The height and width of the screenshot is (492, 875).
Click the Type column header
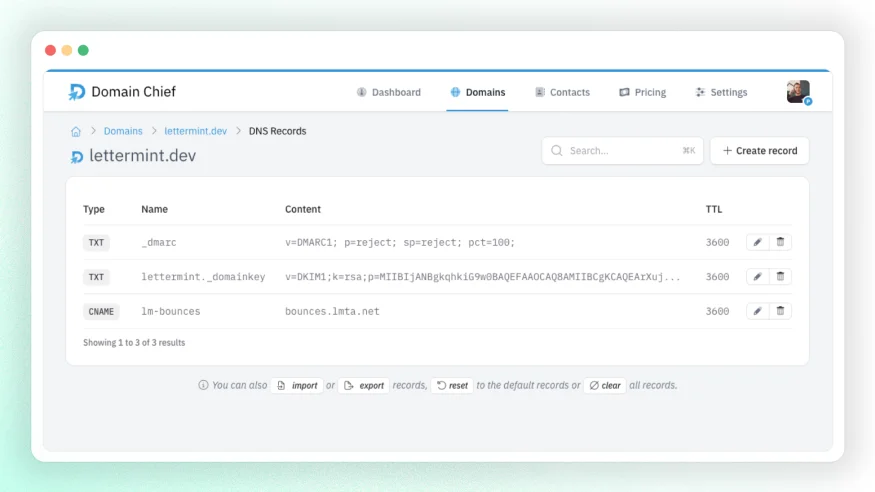(94, 209)
